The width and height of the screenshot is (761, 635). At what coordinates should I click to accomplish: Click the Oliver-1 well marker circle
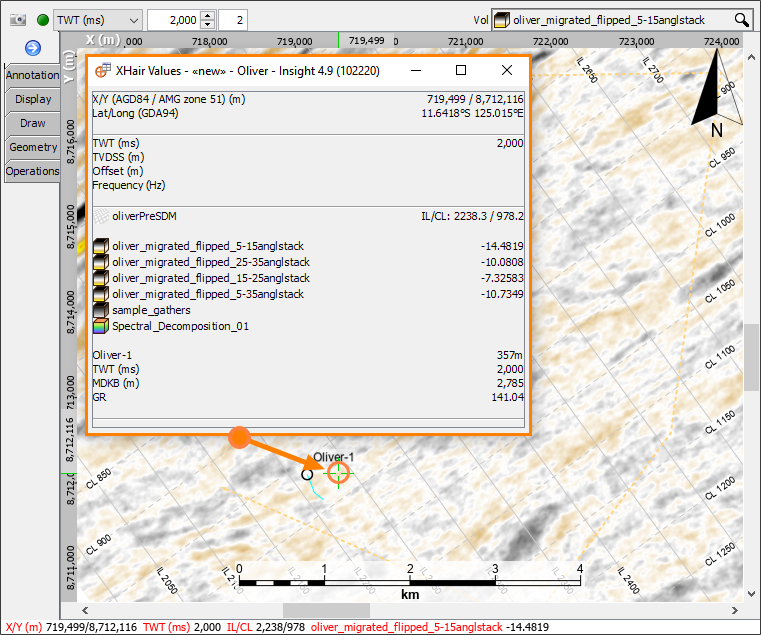[x=307, y=474]
